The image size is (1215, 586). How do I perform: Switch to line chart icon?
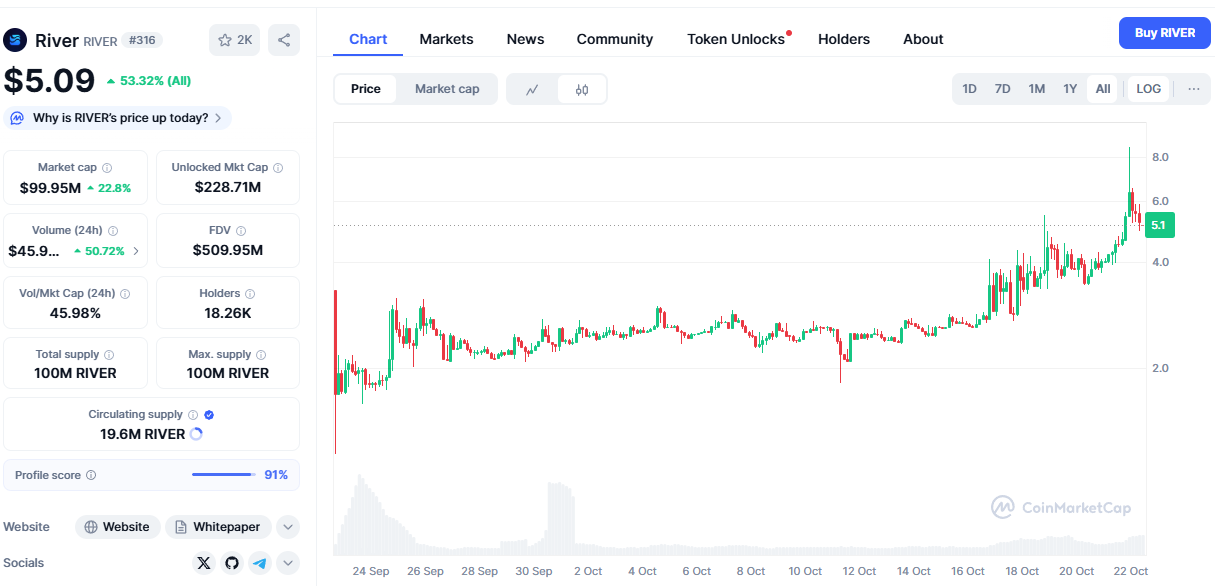pyautogui.click(x=532, y=89)
